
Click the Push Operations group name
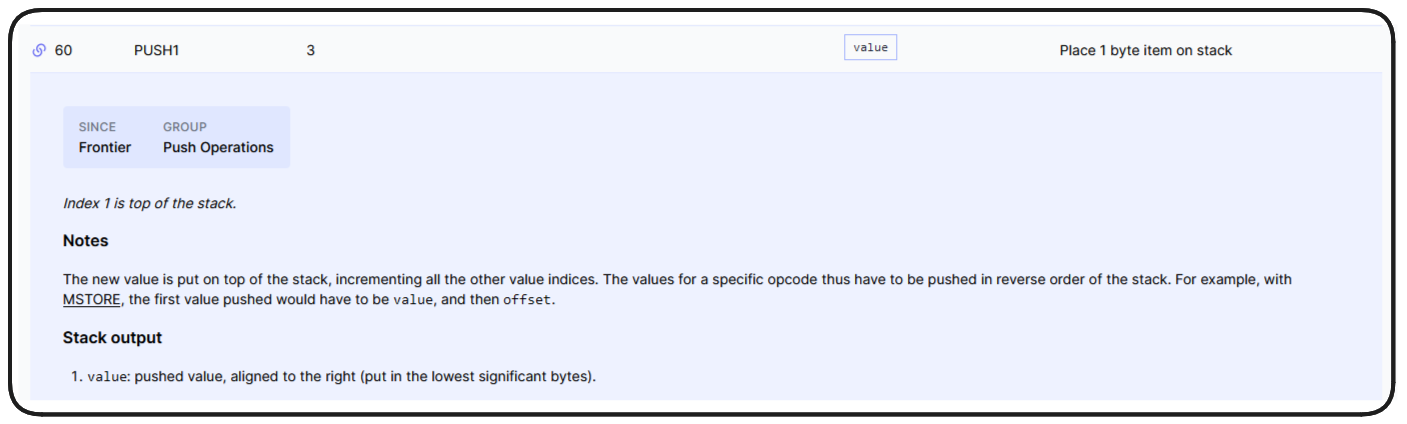coord(218,147)
